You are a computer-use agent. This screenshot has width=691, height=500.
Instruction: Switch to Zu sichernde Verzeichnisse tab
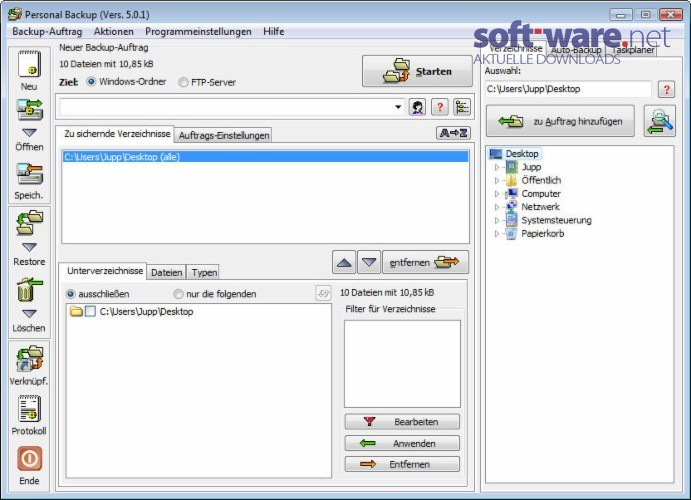[117, 133]
